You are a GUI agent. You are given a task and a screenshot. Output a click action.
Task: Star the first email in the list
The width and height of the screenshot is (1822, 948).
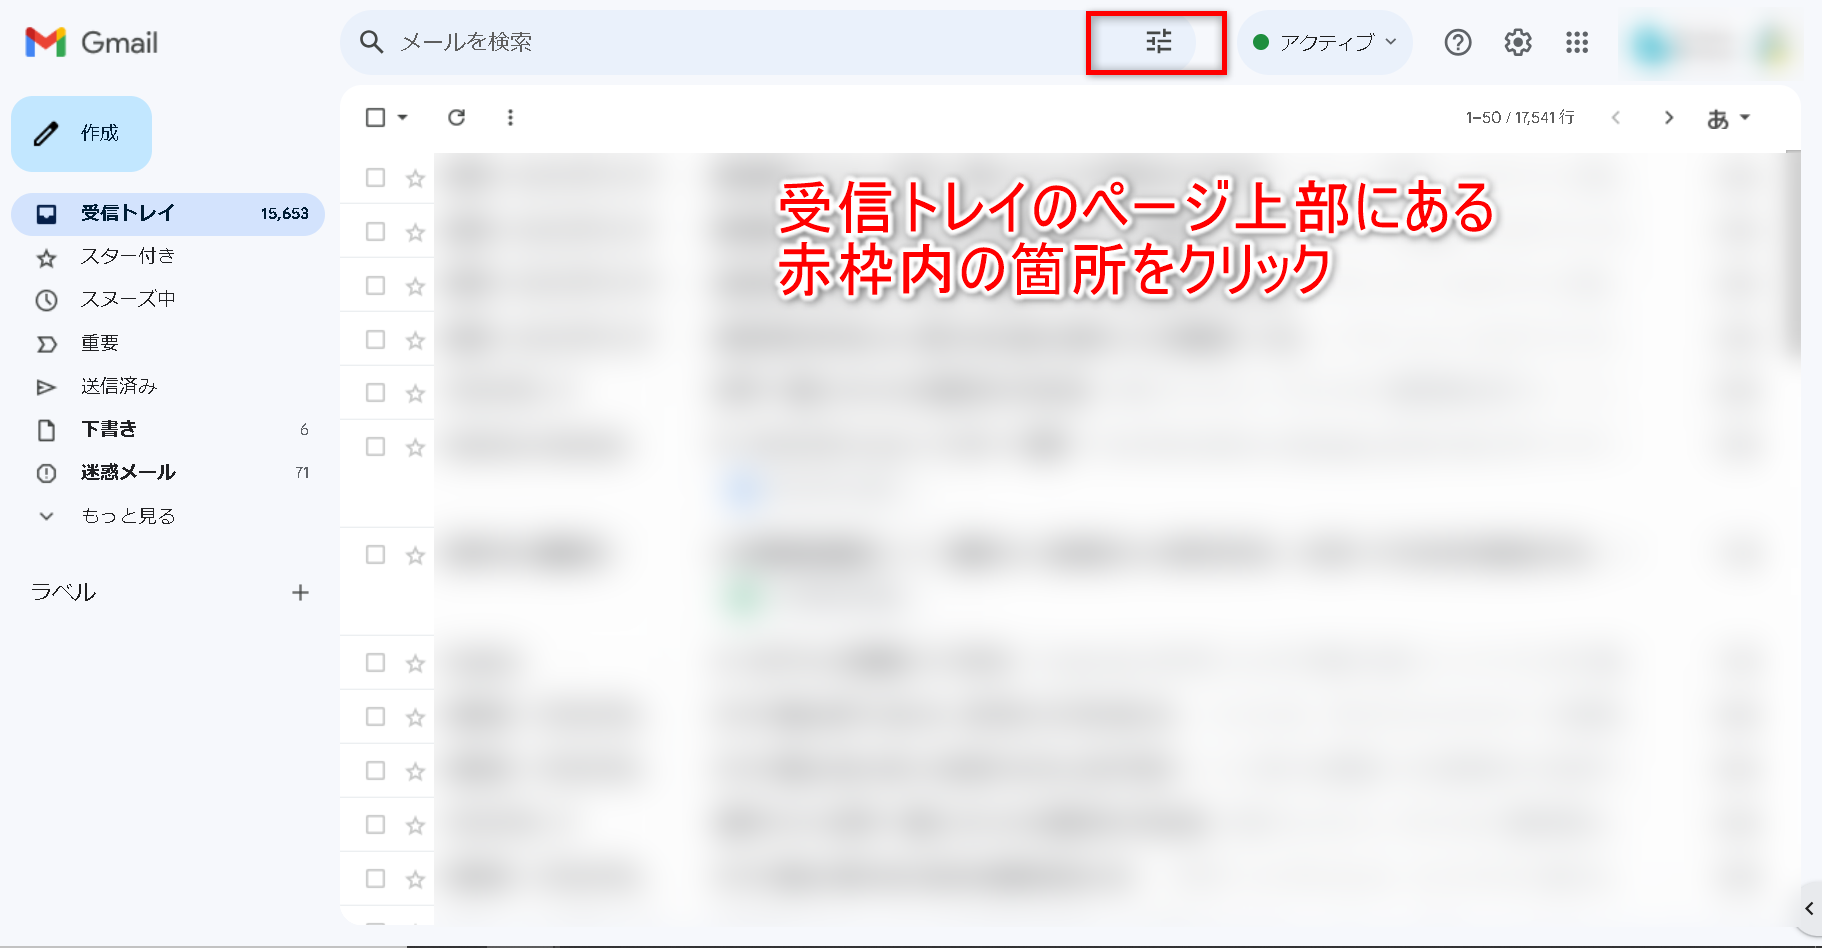pos(415,179)
